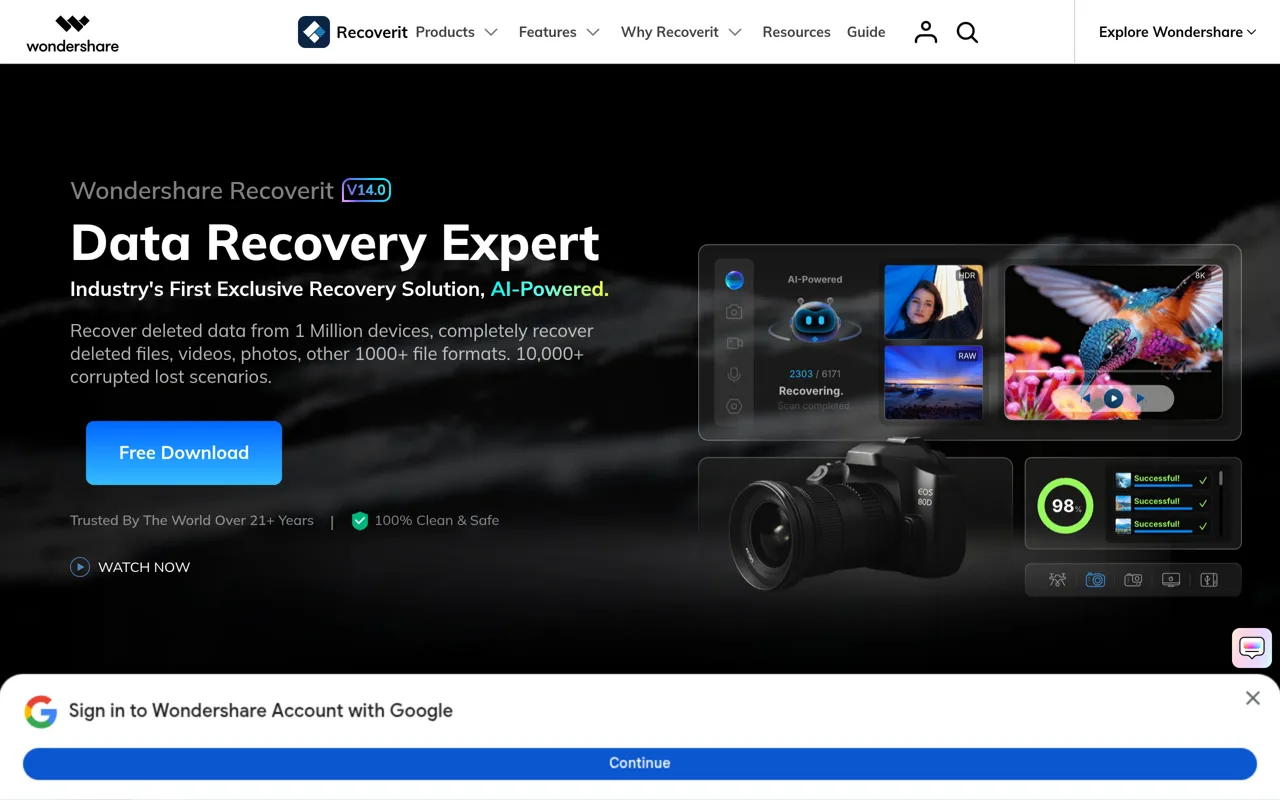1280x800 pixels.
Task: Click 'Sign in to Wondershare Account with Google' text
Action: coord(261,711)
